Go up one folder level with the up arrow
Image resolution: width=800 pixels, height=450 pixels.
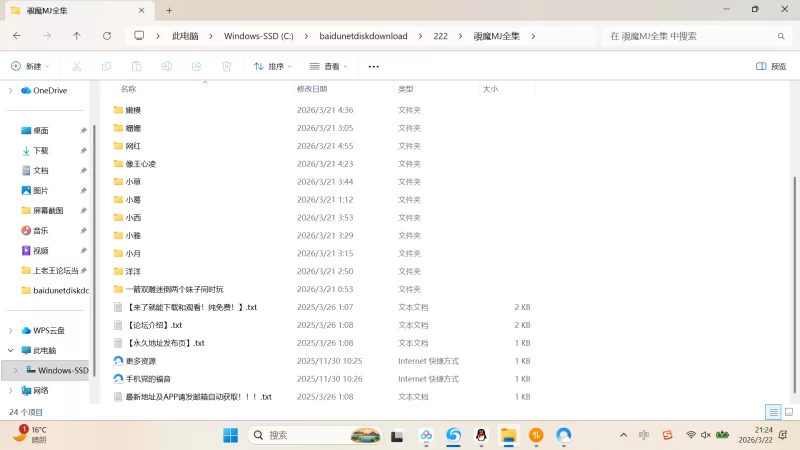(x=77, y=36)
